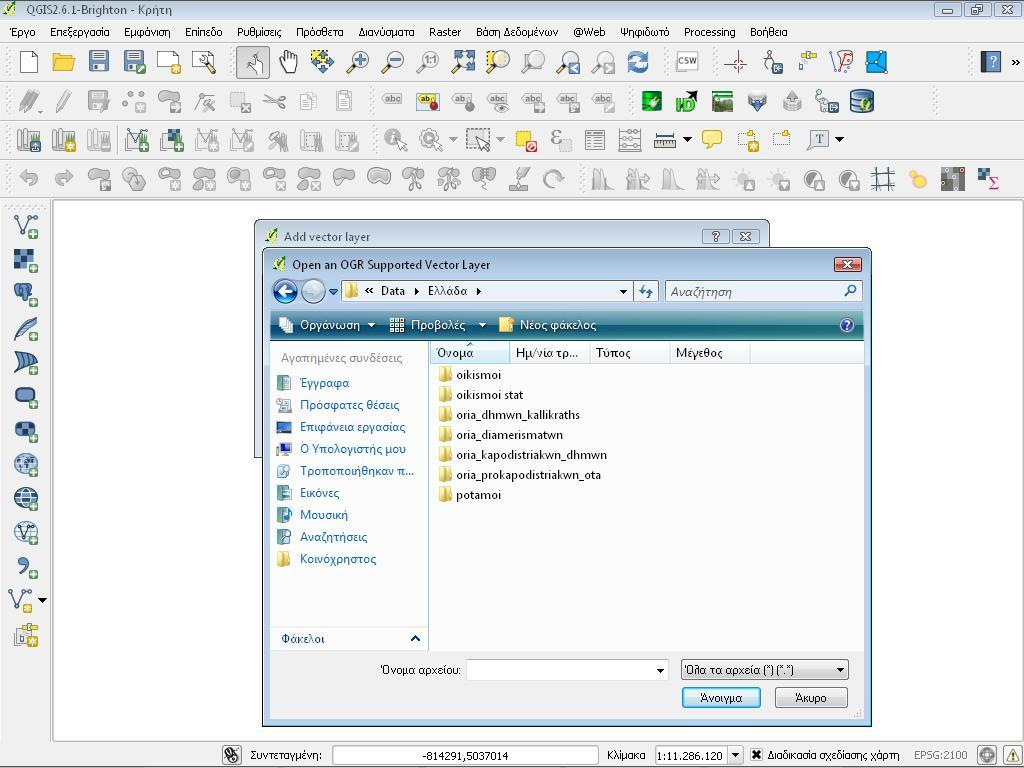Save the project with the floppy disk icon
The width and height of the screenshot is (1024, 768).
click(99, 61)
